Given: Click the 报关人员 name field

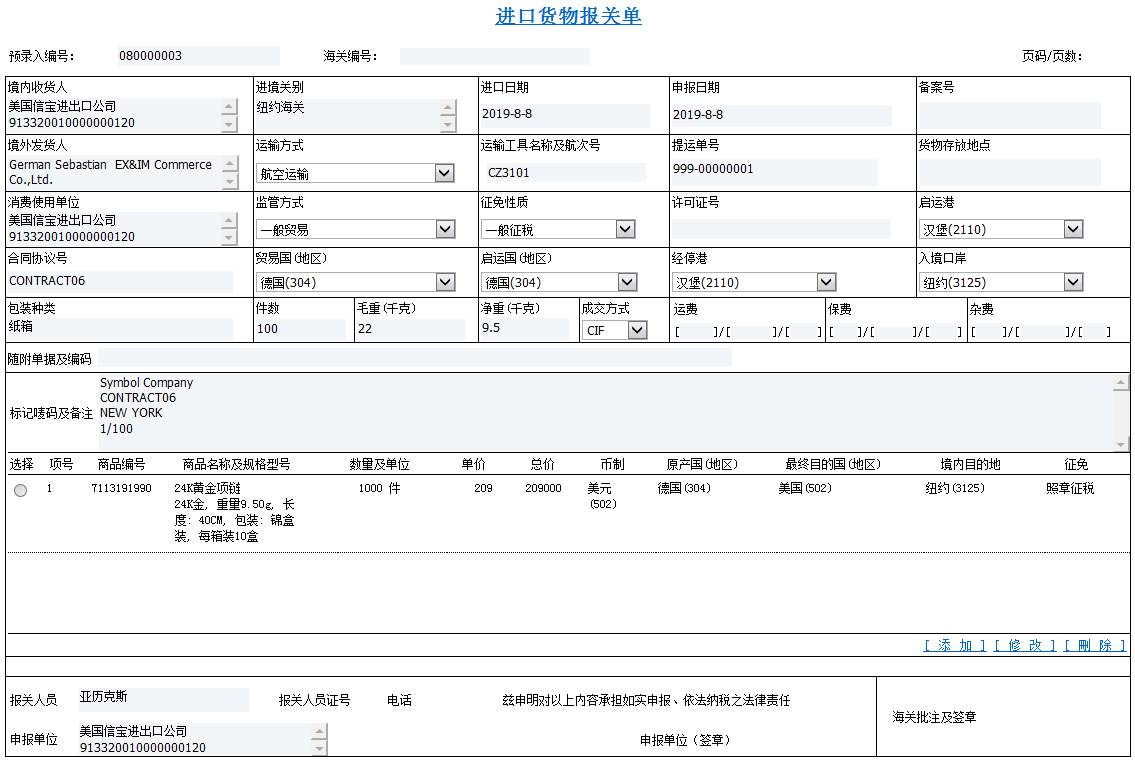Looking at the screenshot, I should (x=163, y=697).
